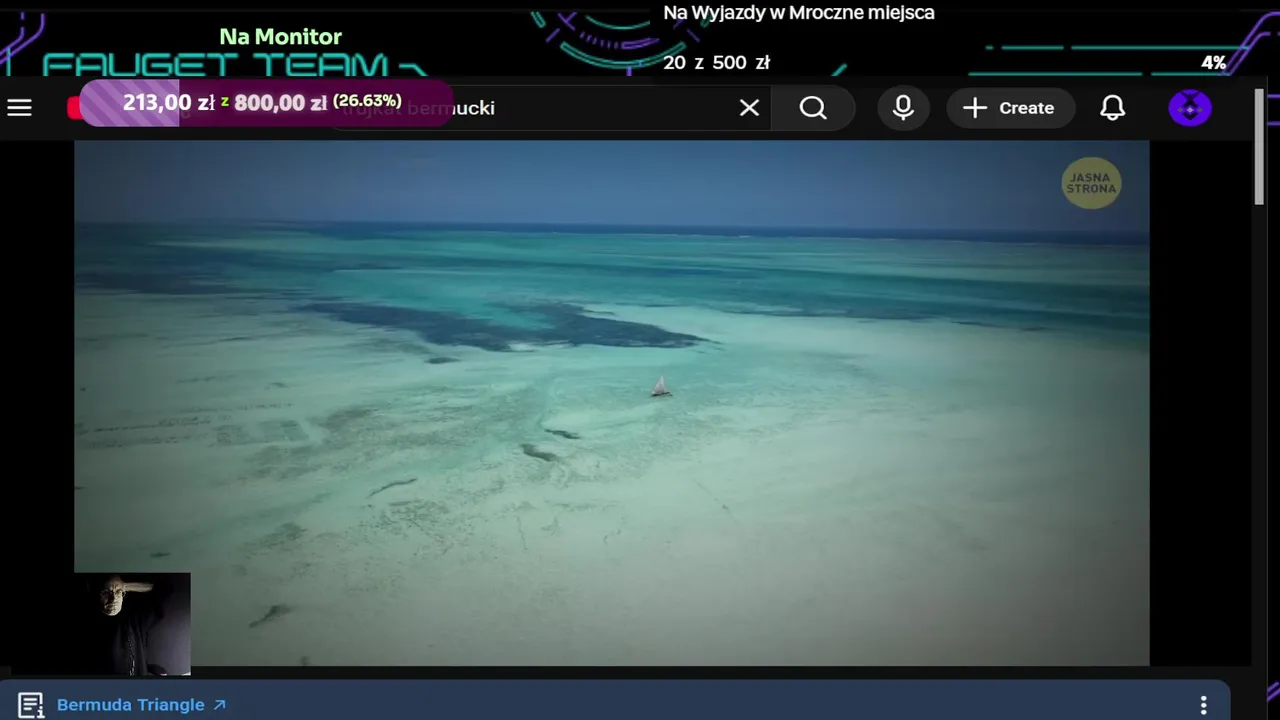The image size is (1280, 720).
Task: Open the purple account avatar
Action: point(1190,108)
